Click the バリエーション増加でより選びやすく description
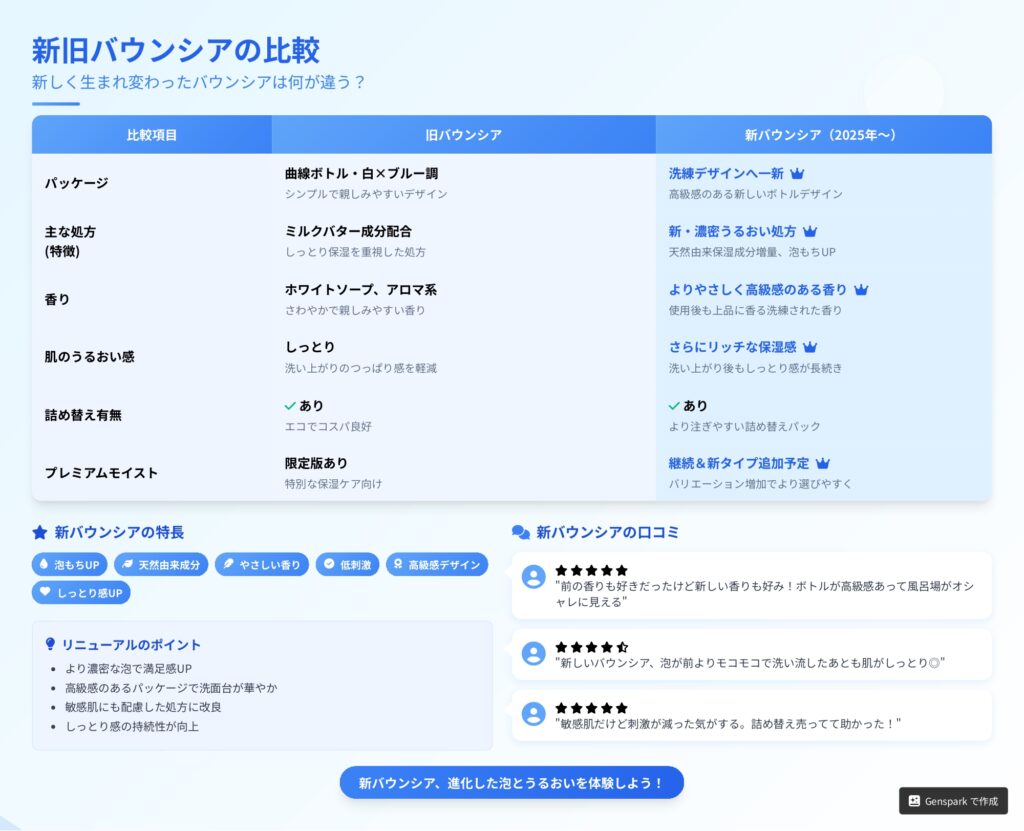The height and width of the screenshot is (831, 1024). coord(760,483)
